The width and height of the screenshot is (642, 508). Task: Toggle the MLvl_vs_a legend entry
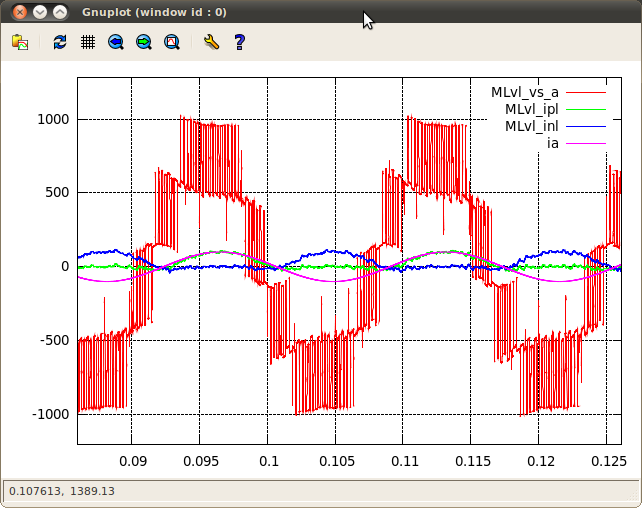(524, 92)
